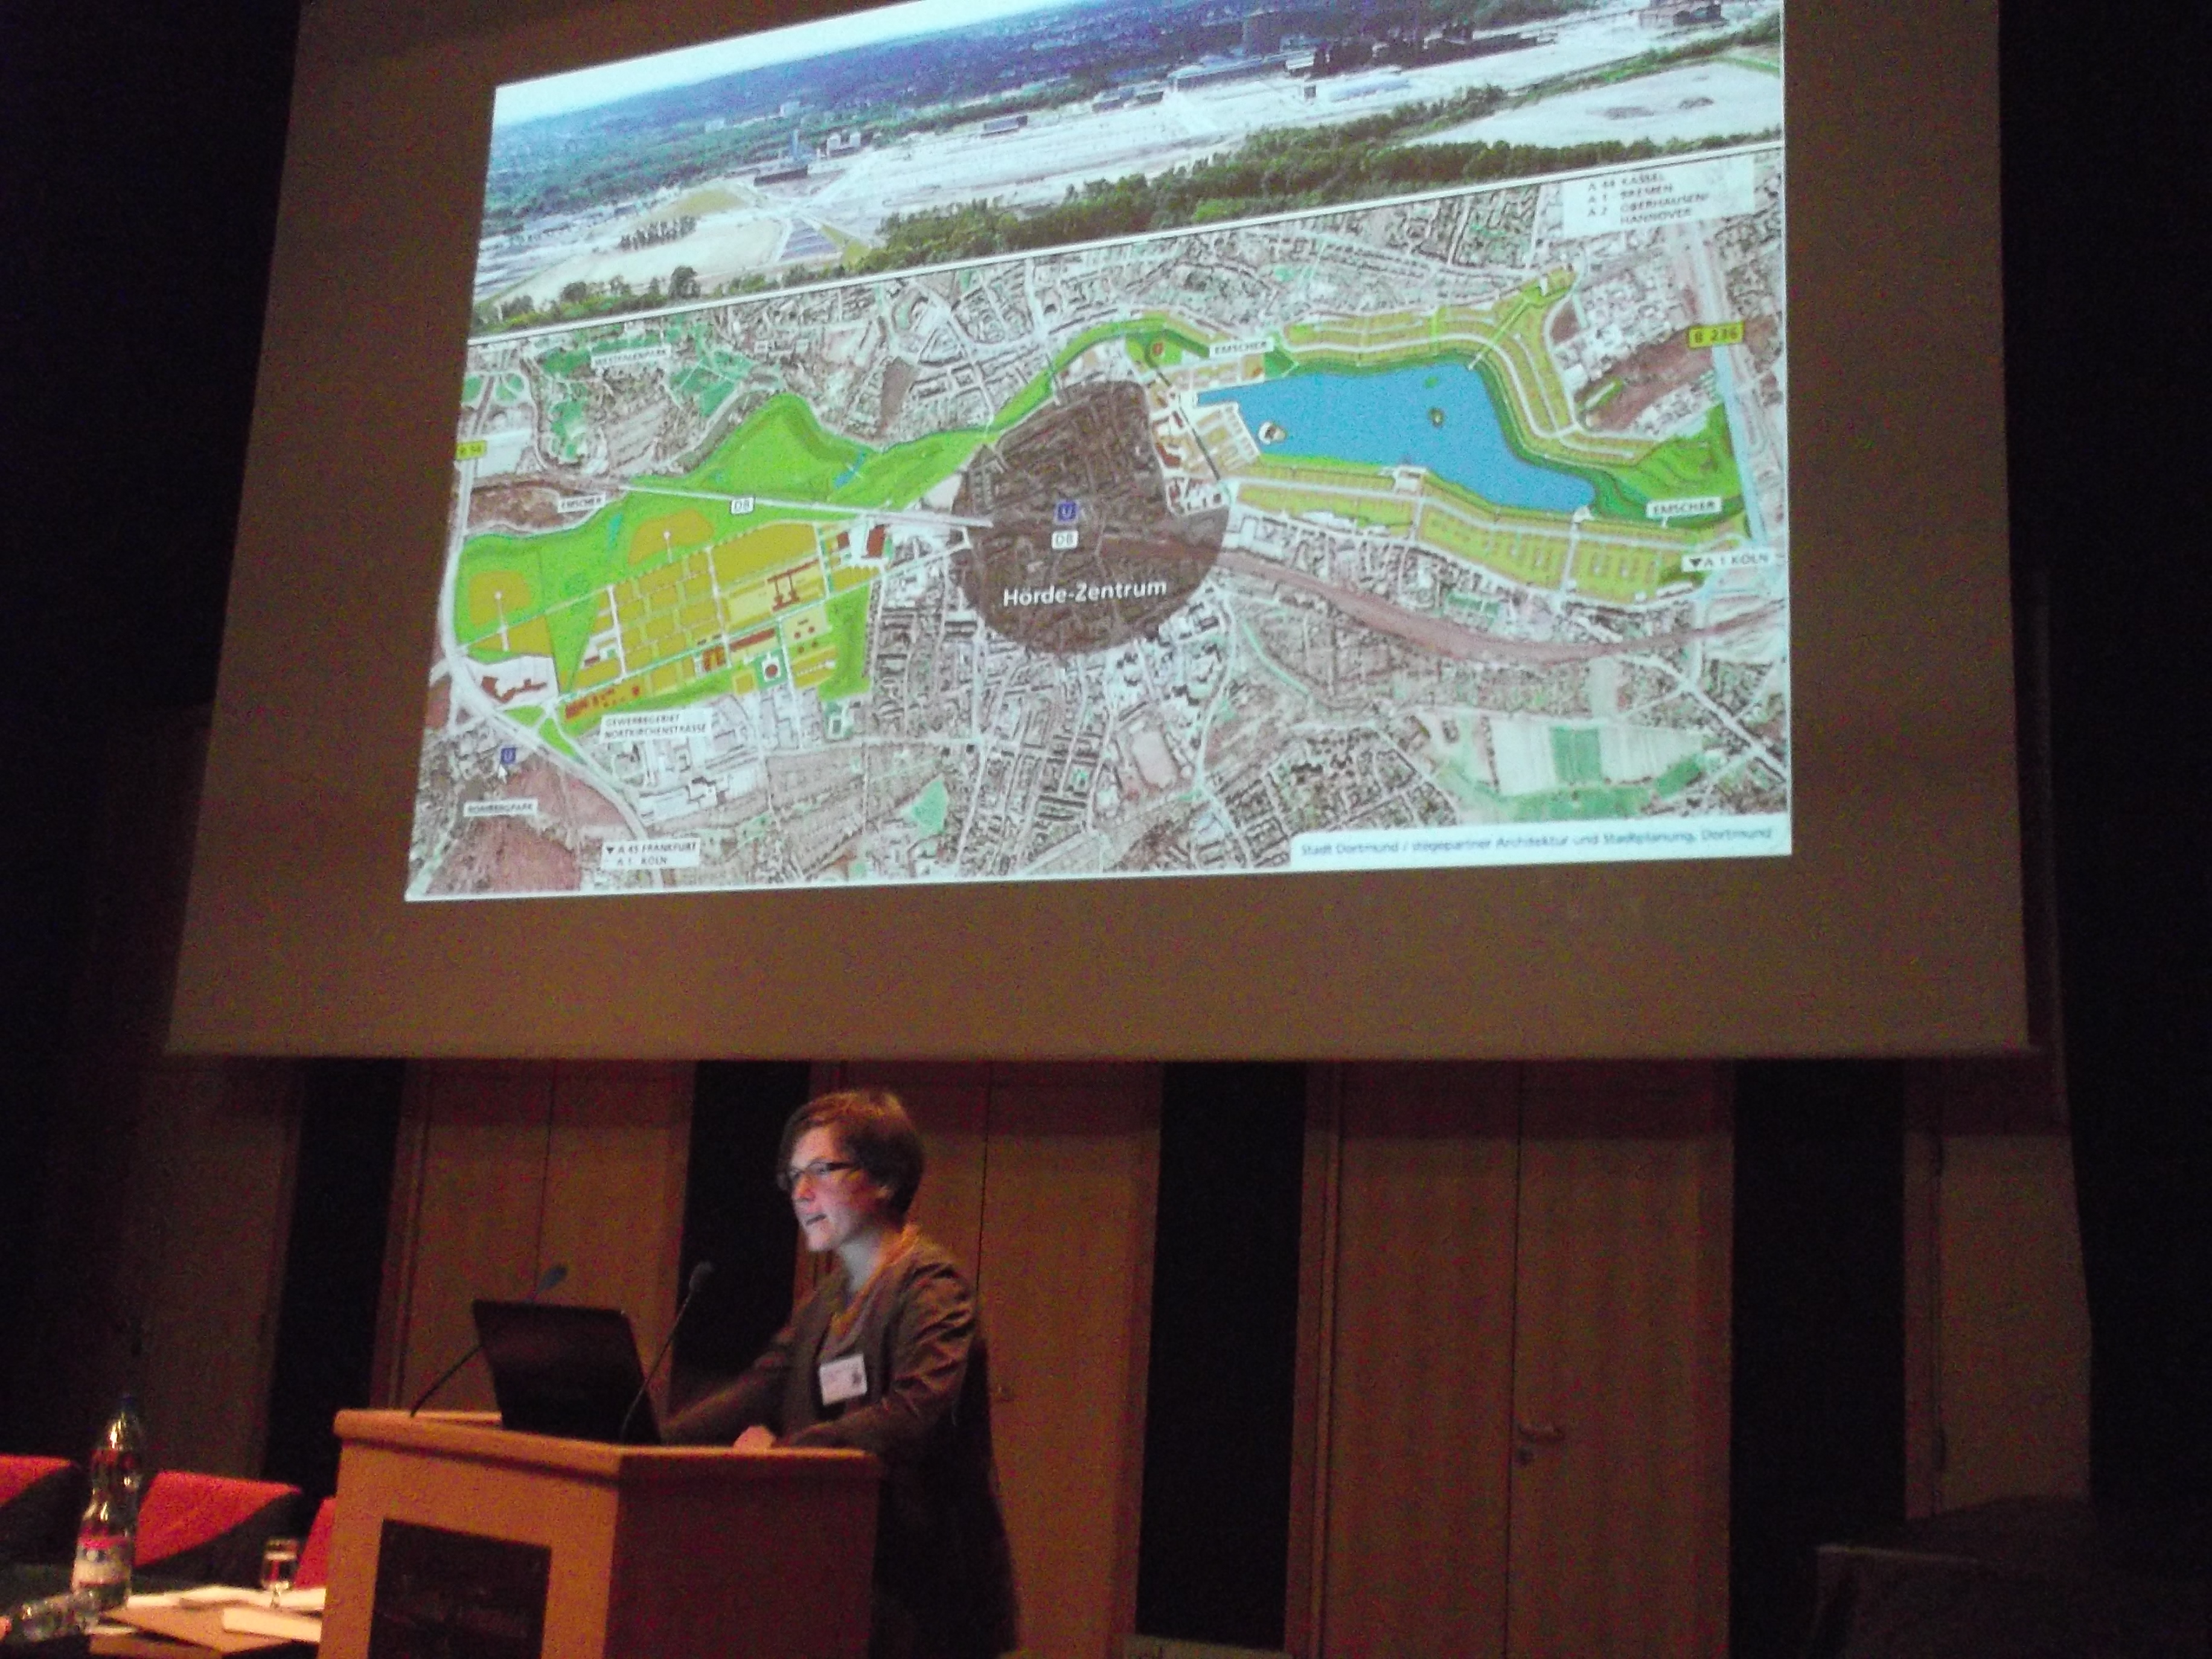2212x1659 pixels.
Task: Click the small island with white outline in lake
Action: tap(1271, 432)
